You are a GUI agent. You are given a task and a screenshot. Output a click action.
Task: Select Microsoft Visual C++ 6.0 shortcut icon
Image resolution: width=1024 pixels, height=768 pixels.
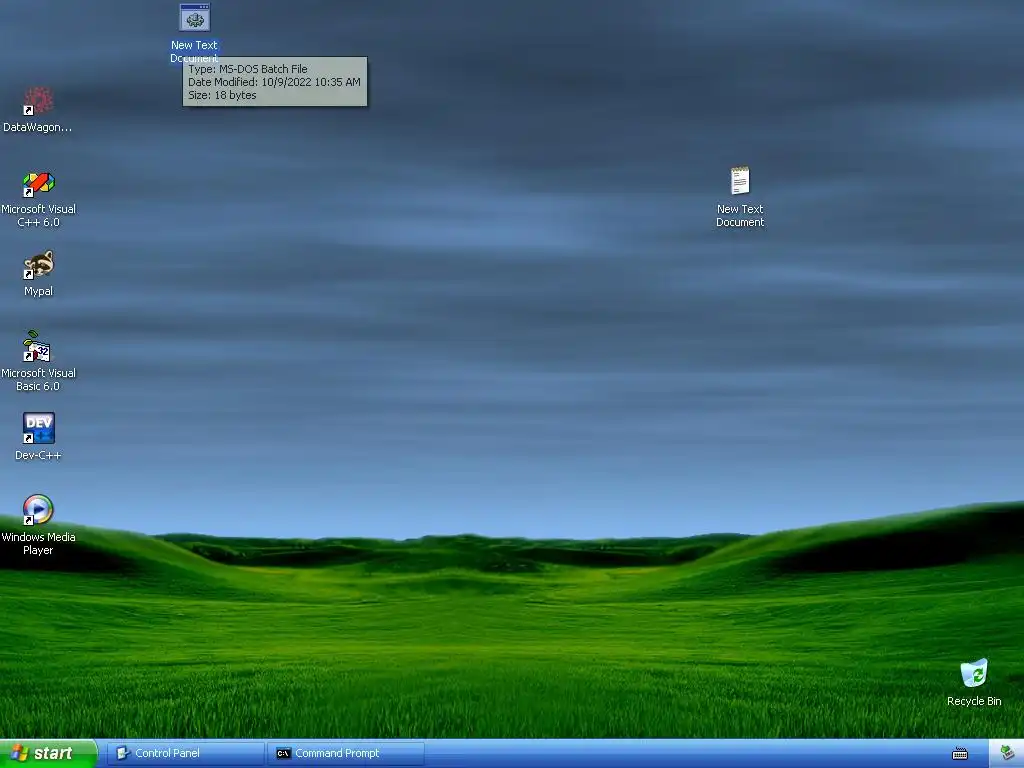coord(39,184)
